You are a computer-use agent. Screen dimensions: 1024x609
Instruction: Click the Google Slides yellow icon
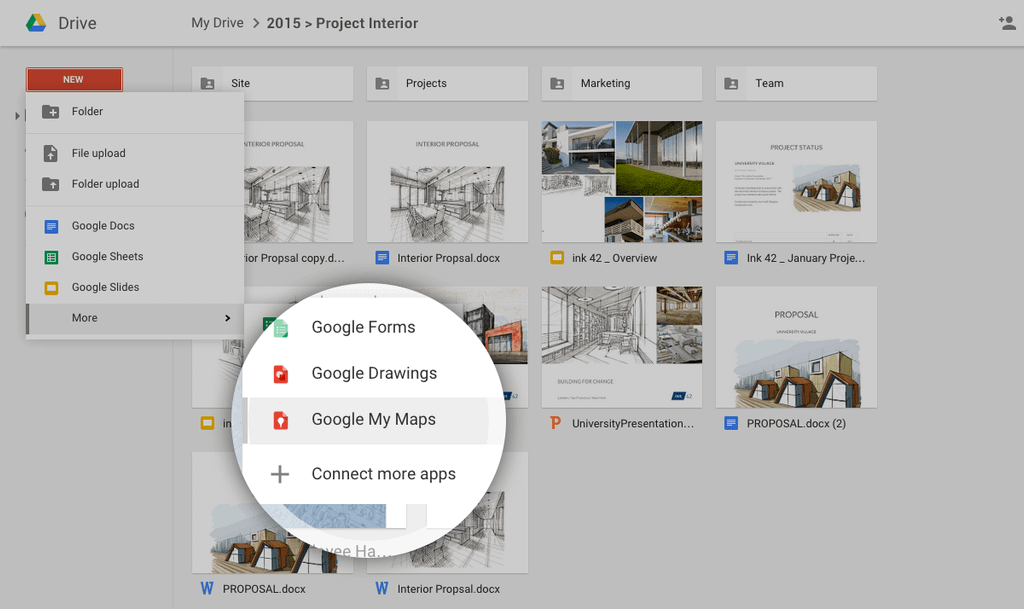[x=51, y=288]
